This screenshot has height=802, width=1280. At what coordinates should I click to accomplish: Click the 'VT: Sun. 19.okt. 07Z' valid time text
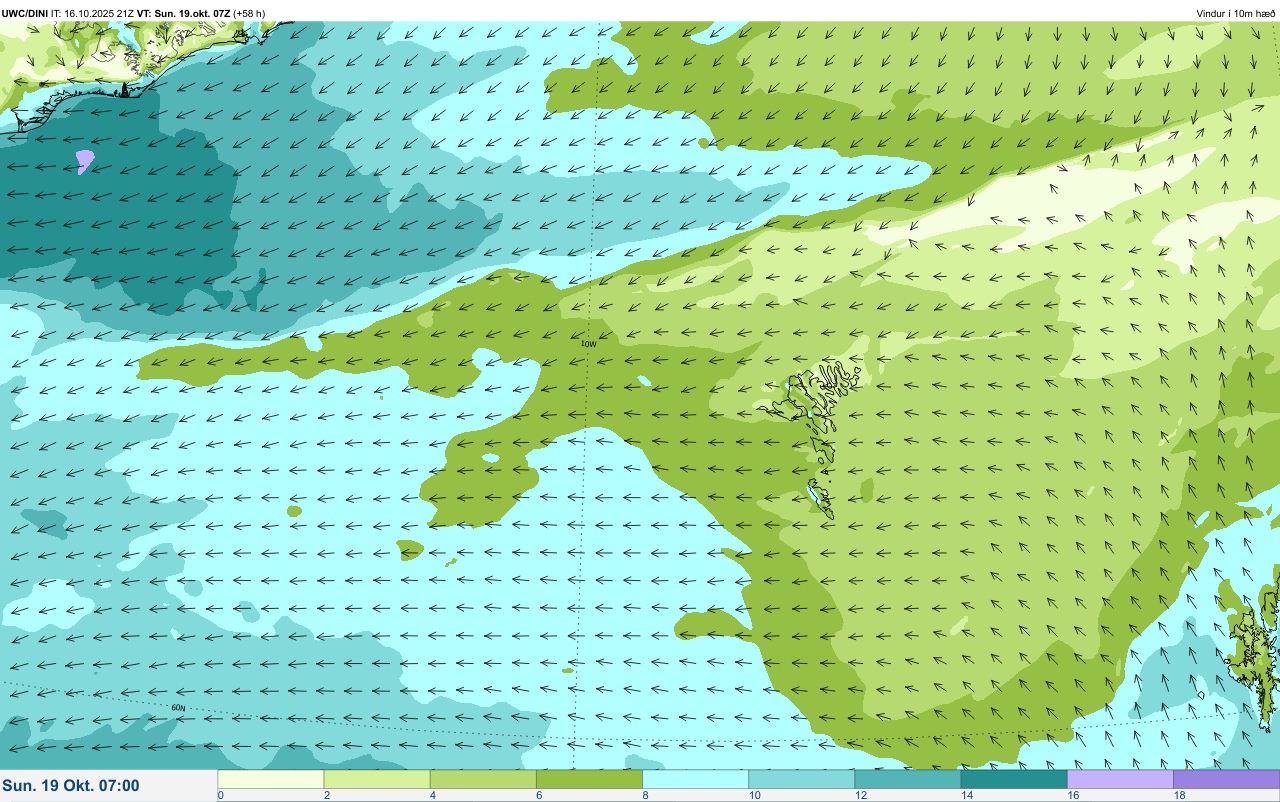click(x=185, y=14)
